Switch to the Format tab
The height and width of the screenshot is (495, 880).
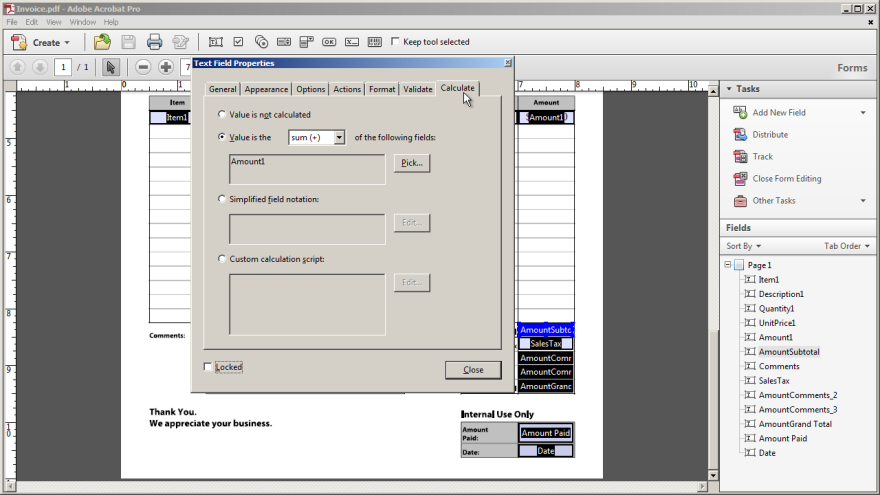click(382, 89)
